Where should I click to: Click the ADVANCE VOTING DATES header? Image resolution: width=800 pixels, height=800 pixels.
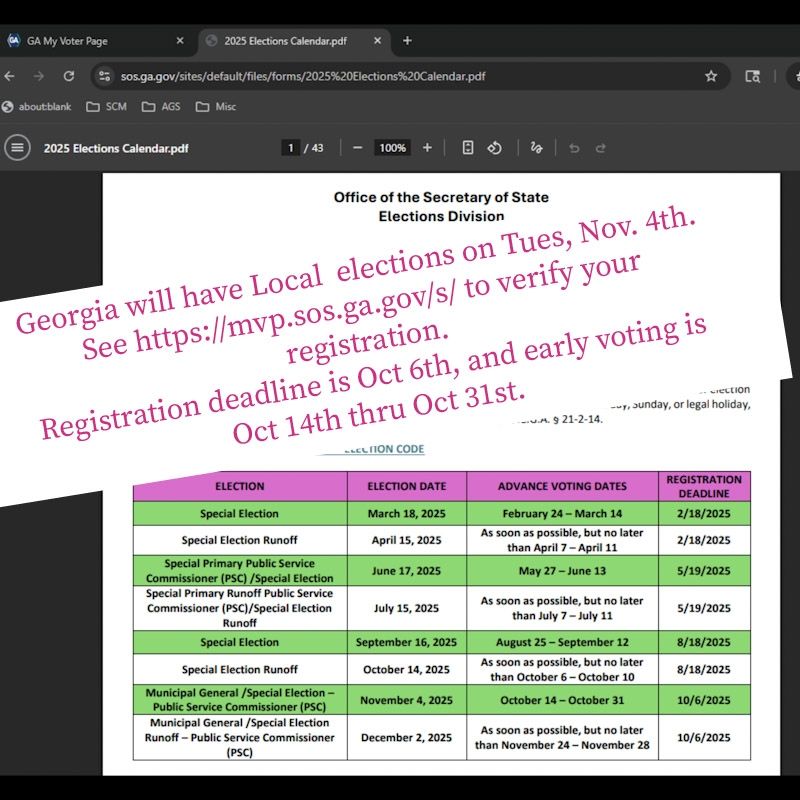click(x=562, y=486)
